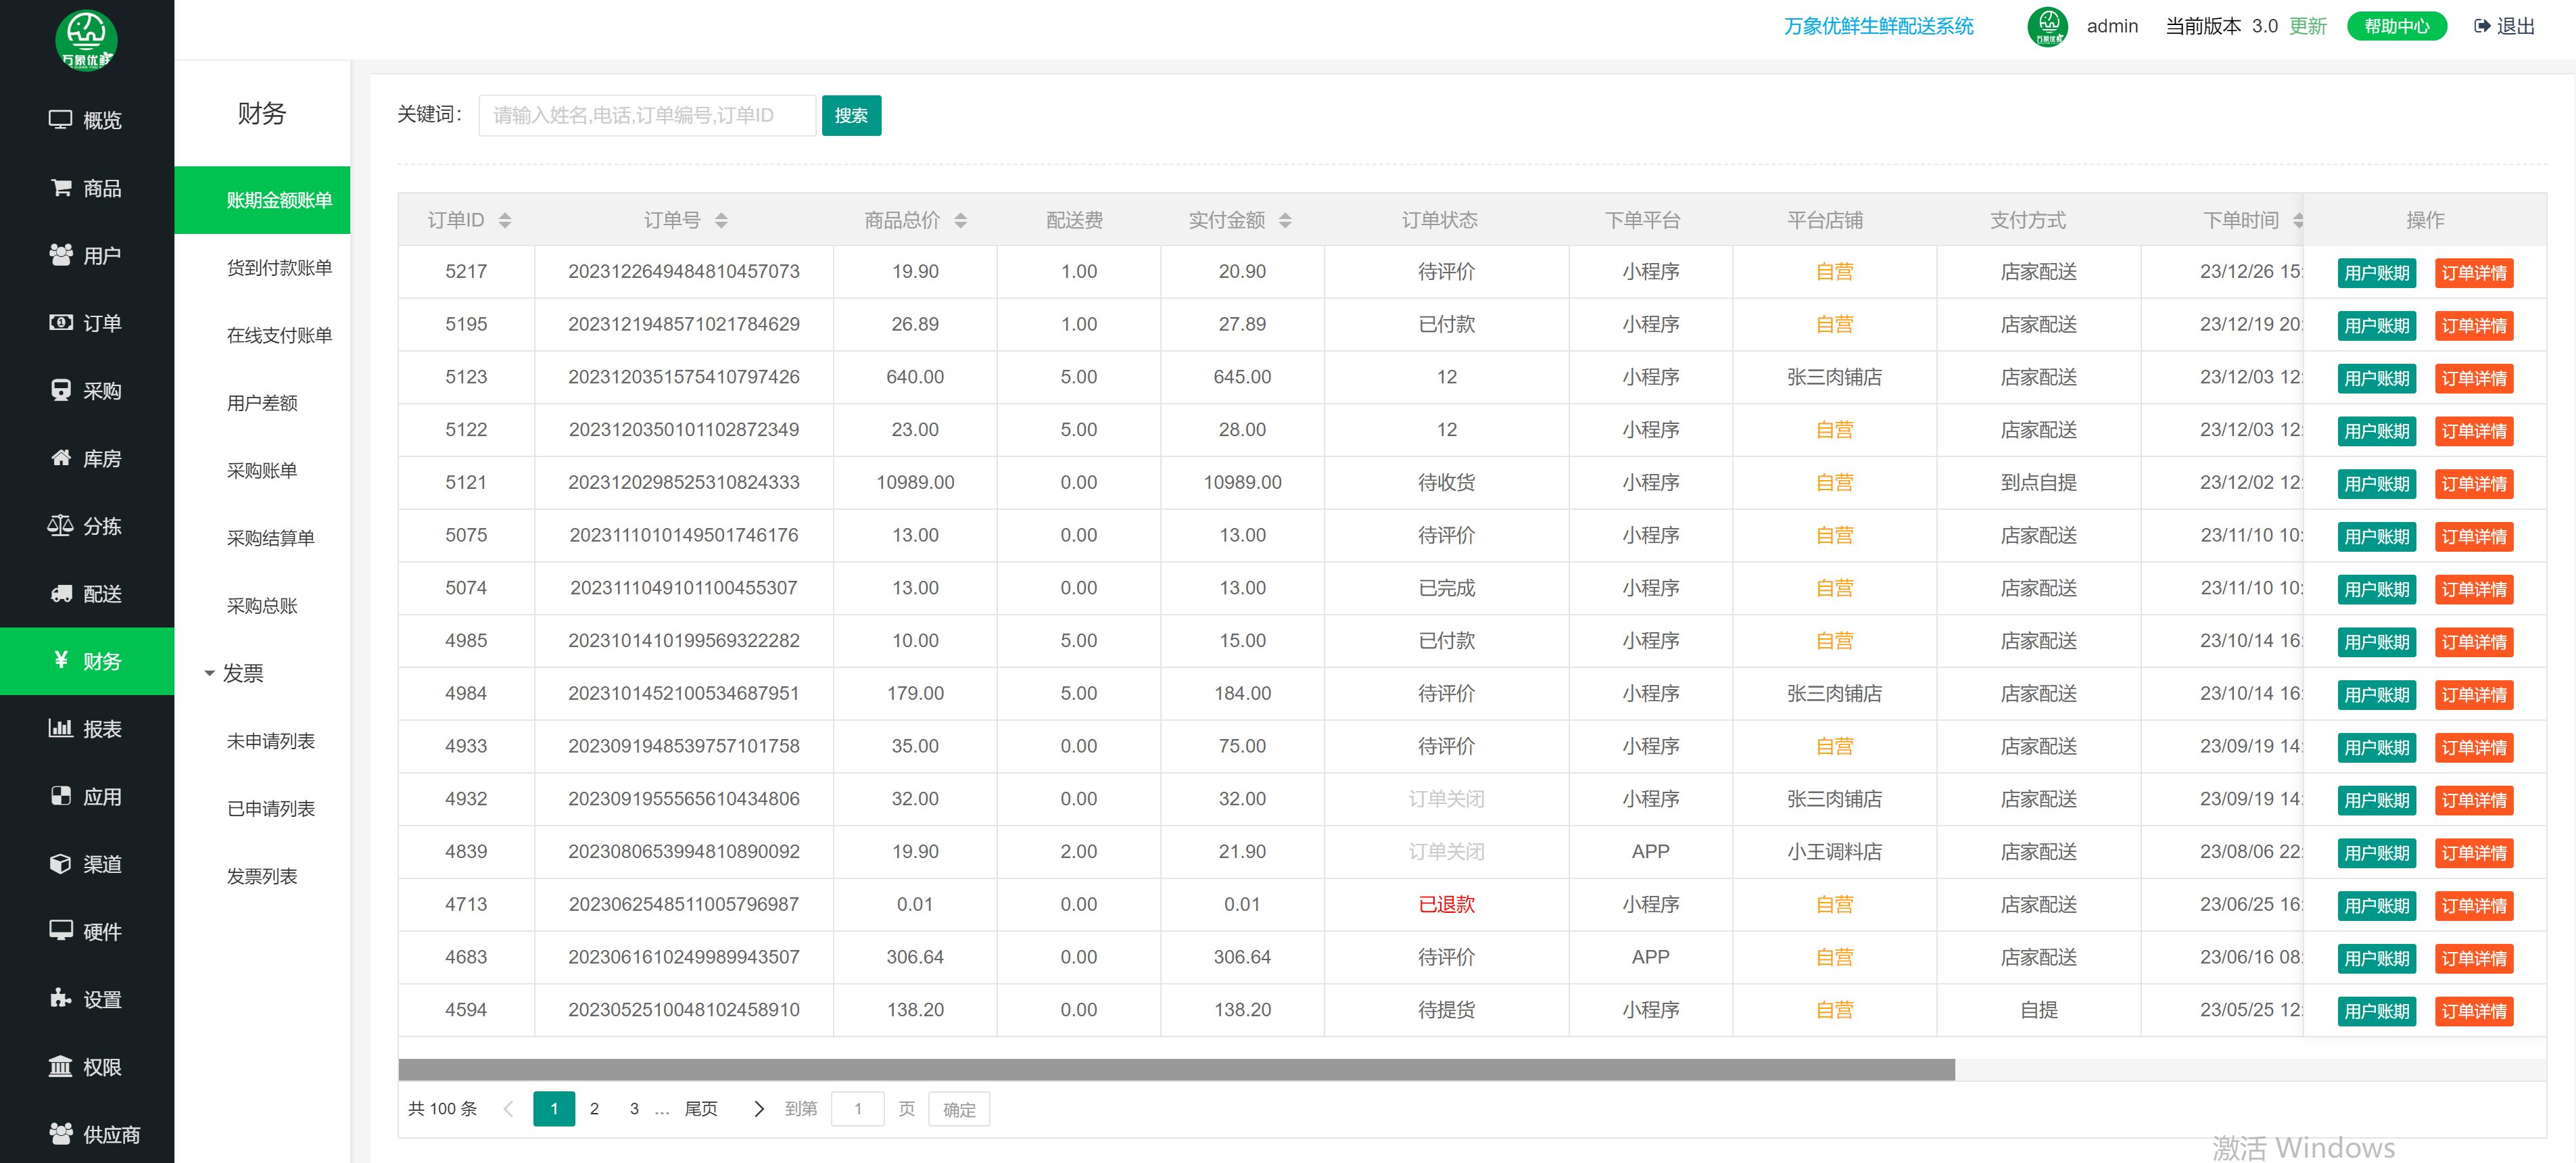2576x1163 pixels.
Task: Click the 分拣 balance scale icon
Action: click(x=60, y=525)
